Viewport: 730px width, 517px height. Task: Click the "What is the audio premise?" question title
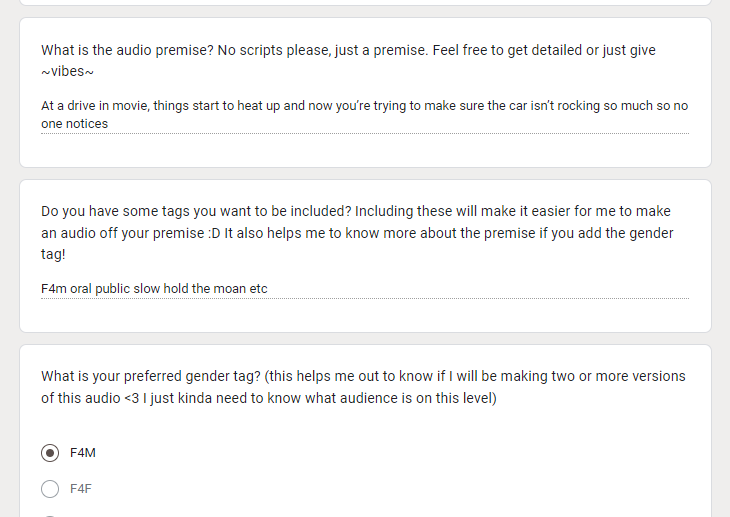pos(348,61)
